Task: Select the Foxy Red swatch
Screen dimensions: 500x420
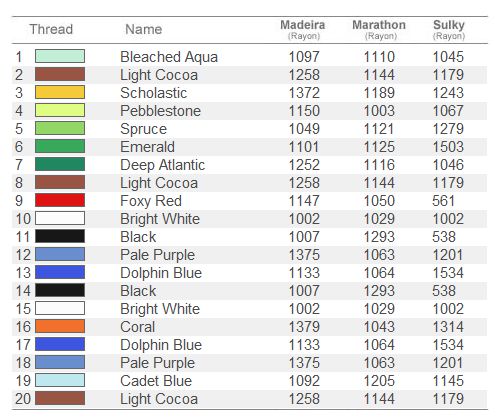Action: [x=60, y=200]
